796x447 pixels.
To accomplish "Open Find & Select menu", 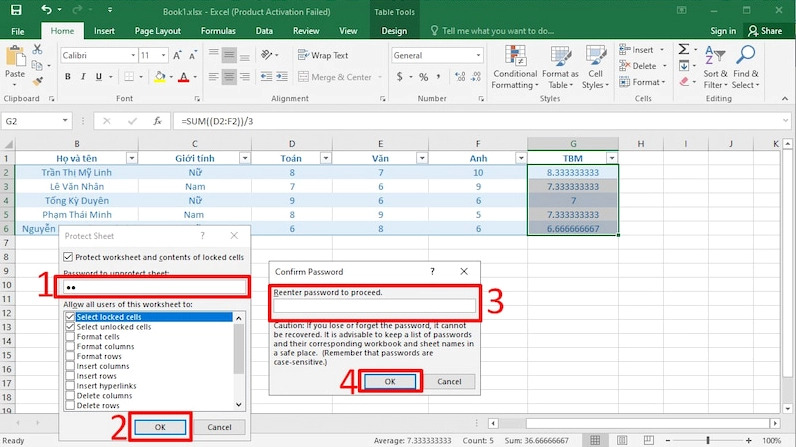I will [746, 67].
